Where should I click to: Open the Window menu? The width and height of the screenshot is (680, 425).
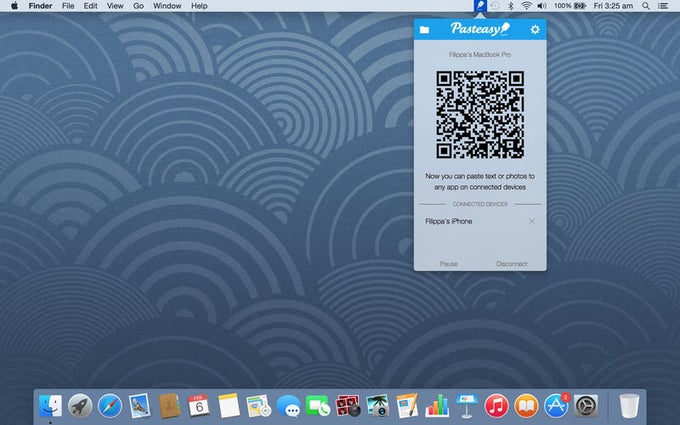(x=167, y=6)
